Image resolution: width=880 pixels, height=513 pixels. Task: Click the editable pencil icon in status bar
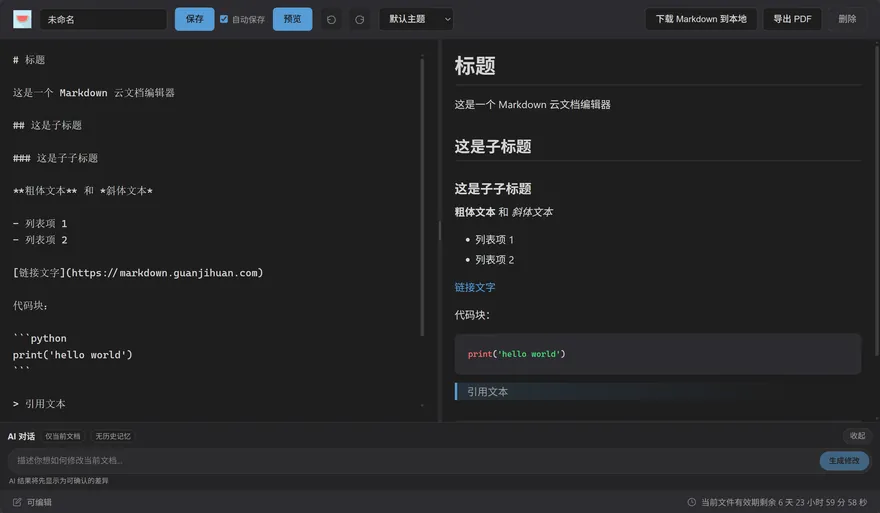click(17, 502)
